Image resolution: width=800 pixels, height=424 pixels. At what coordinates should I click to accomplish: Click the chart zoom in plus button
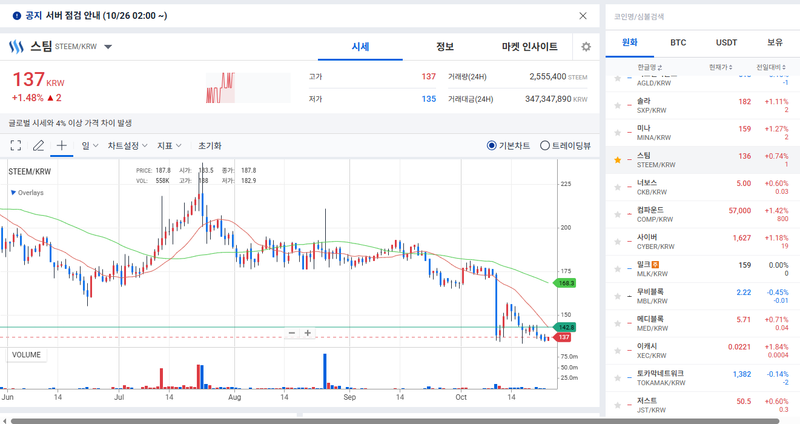coord(308,333)
